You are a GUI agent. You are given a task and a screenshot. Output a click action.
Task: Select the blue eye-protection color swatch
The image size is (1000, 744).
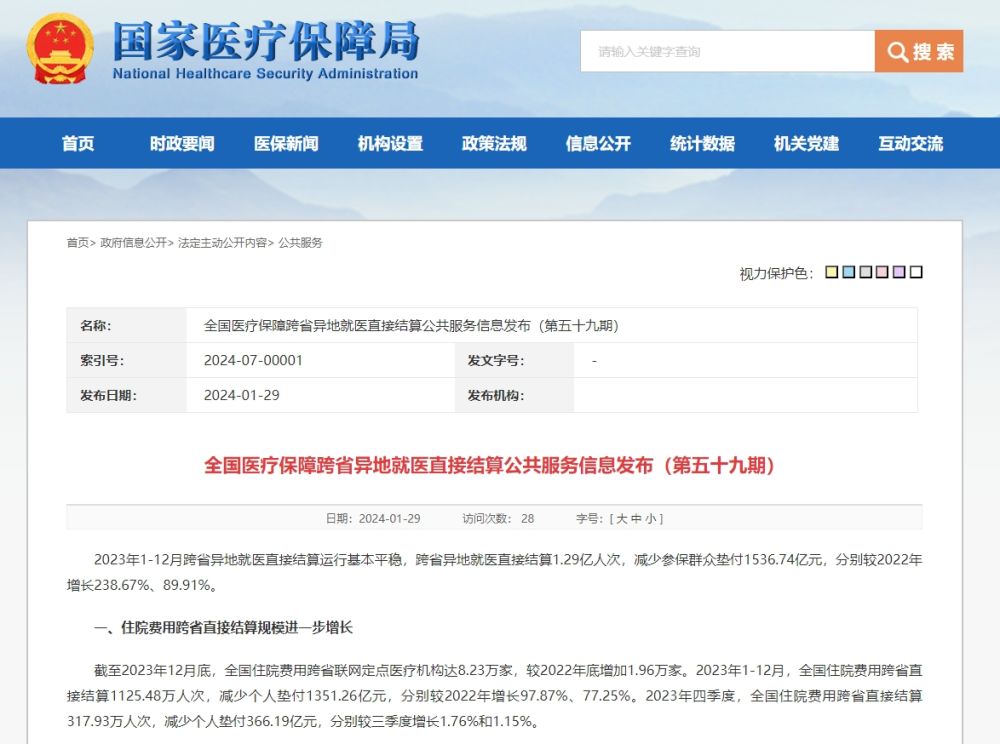(849, 272)
